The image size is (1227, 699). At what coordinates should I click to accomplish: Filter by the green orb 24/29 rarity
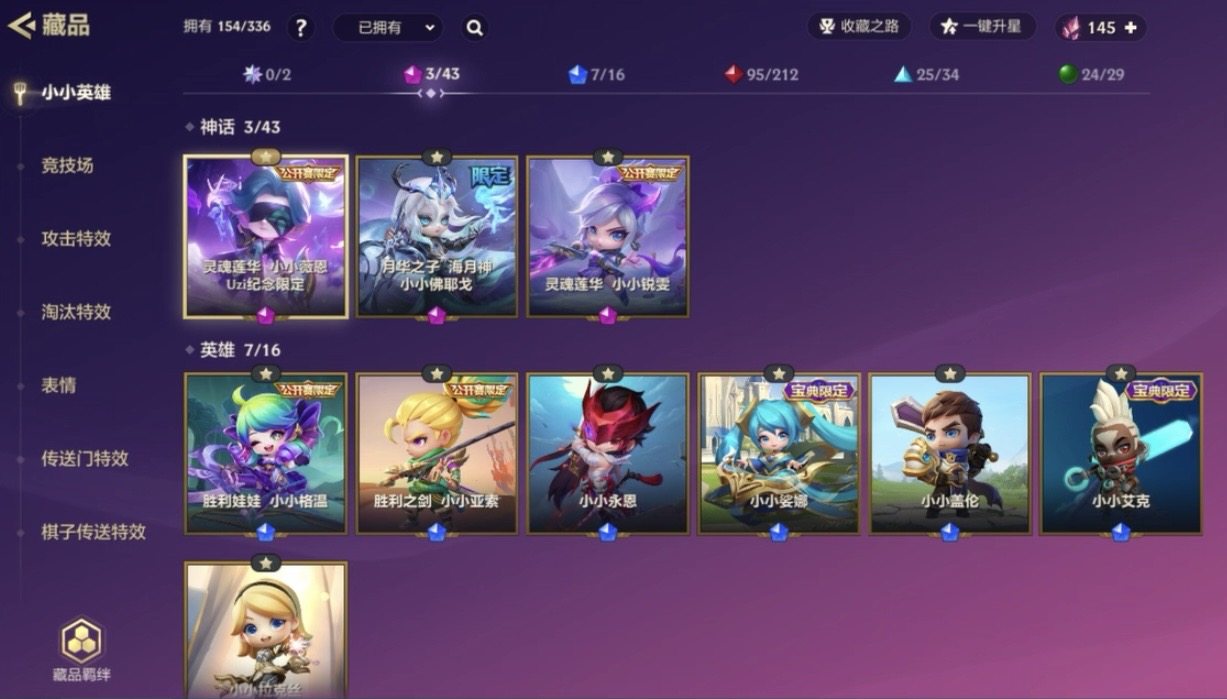[1091, 74]
